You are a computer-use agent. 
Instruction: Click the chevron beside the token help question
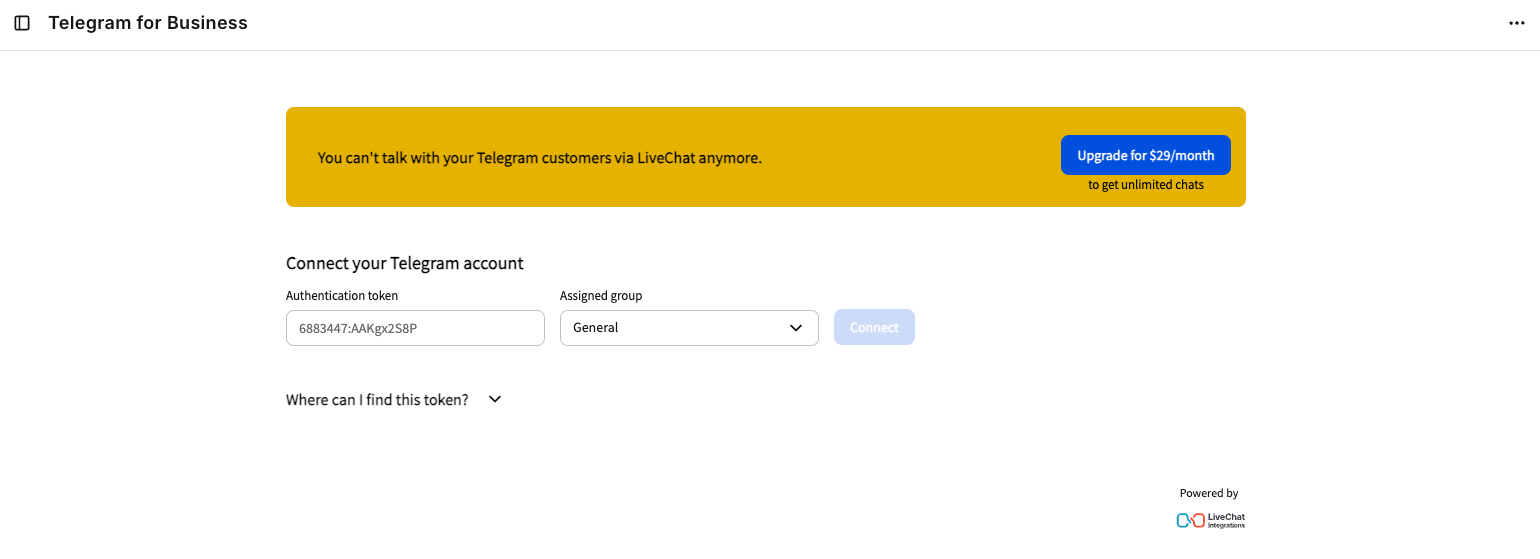[494, 399]
